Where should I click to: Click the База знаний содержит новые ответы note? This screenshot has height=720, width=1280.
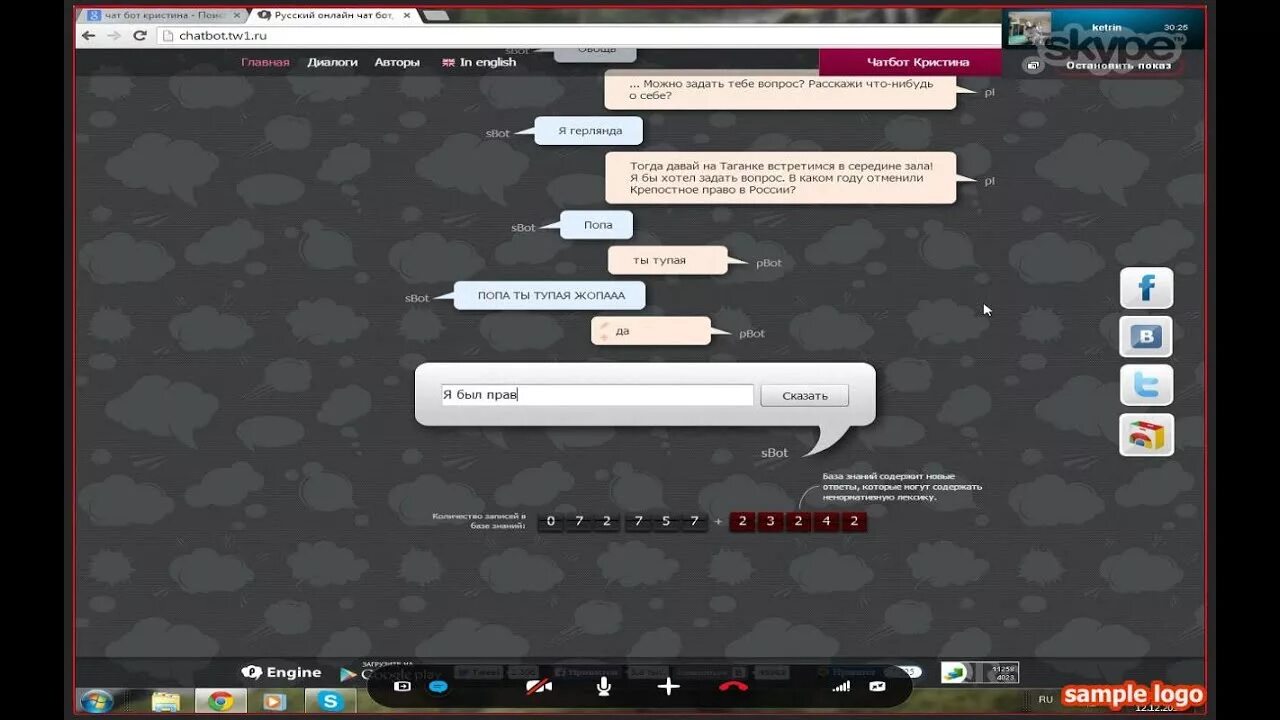(902, 487)
